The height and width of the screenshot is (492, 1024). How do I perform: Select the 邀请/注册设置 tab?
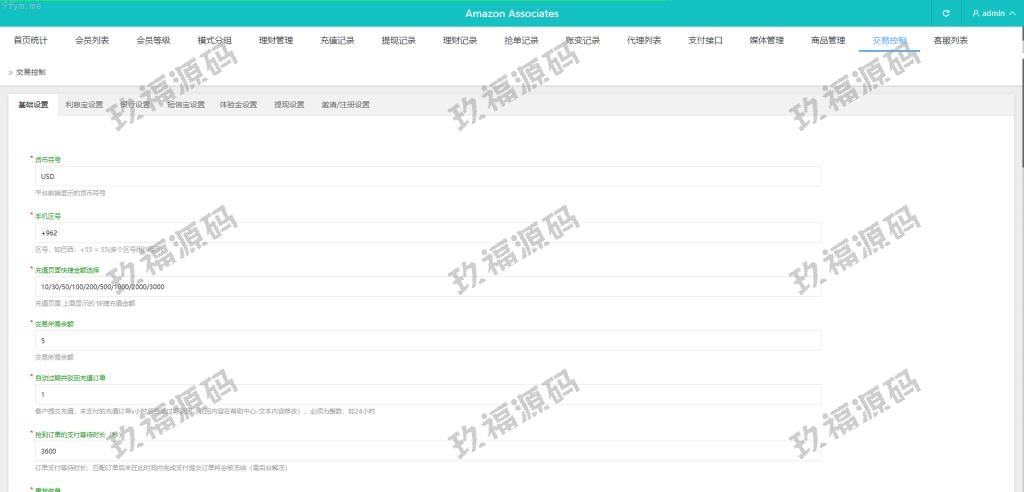point(345,104)
